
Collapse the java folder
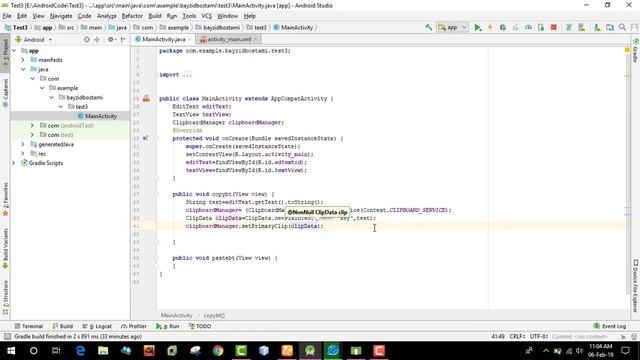click(x=23, y=69)
